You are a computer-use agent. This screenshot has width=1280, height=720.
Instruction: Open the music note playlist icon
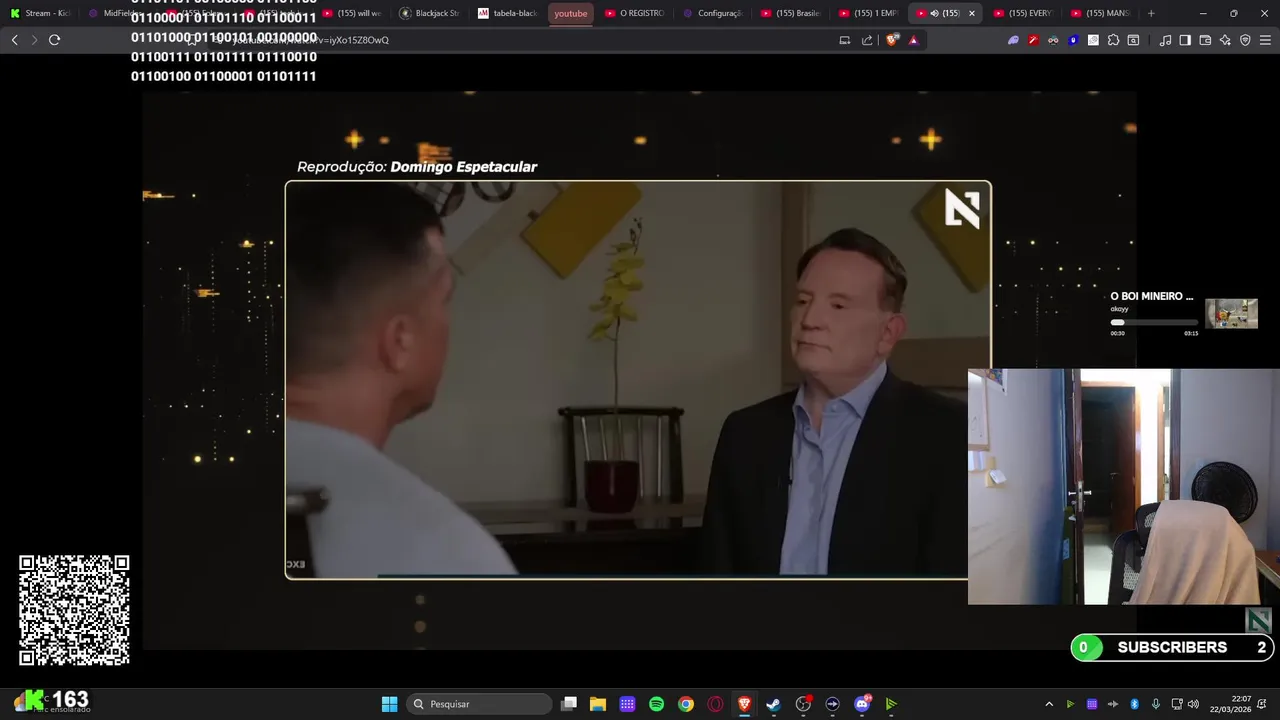(1165, 40)
